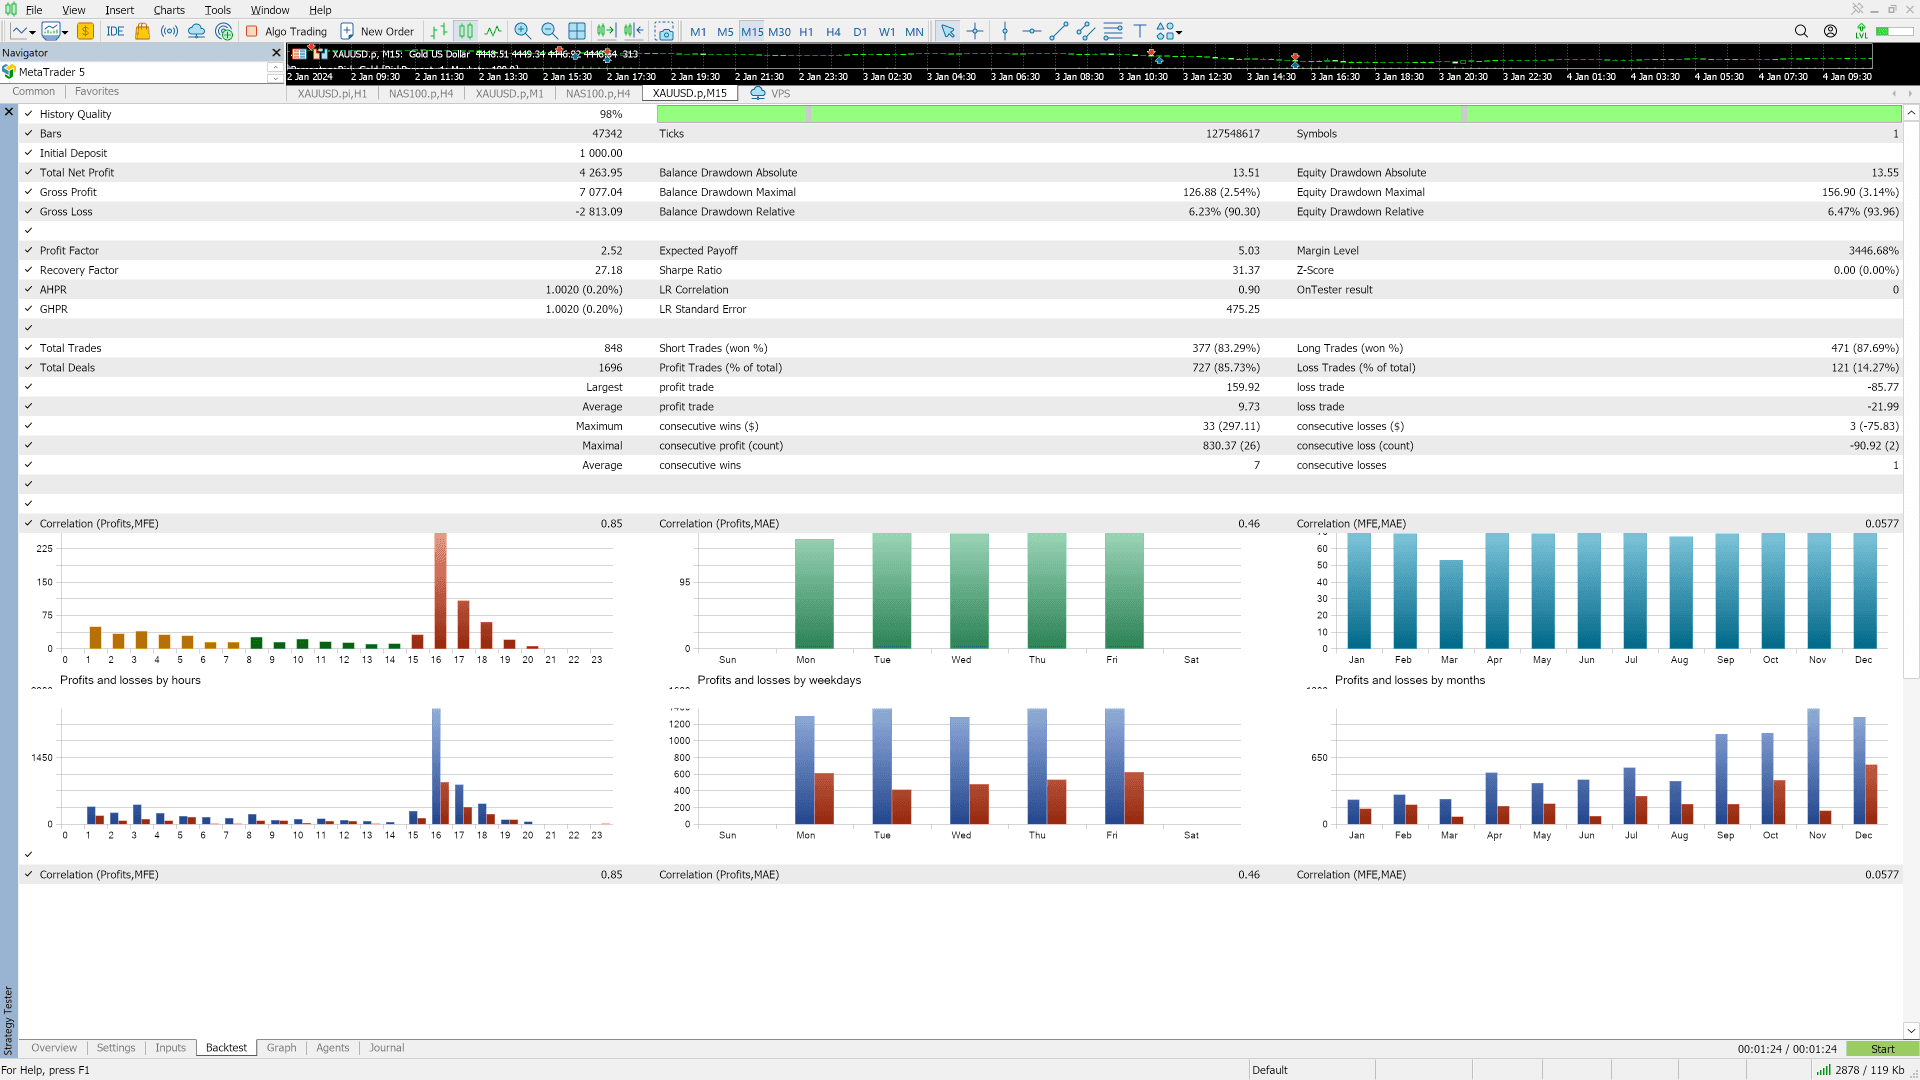Select the M1 timeframe
This screenshot has height=1080, width=1920.
698,32
